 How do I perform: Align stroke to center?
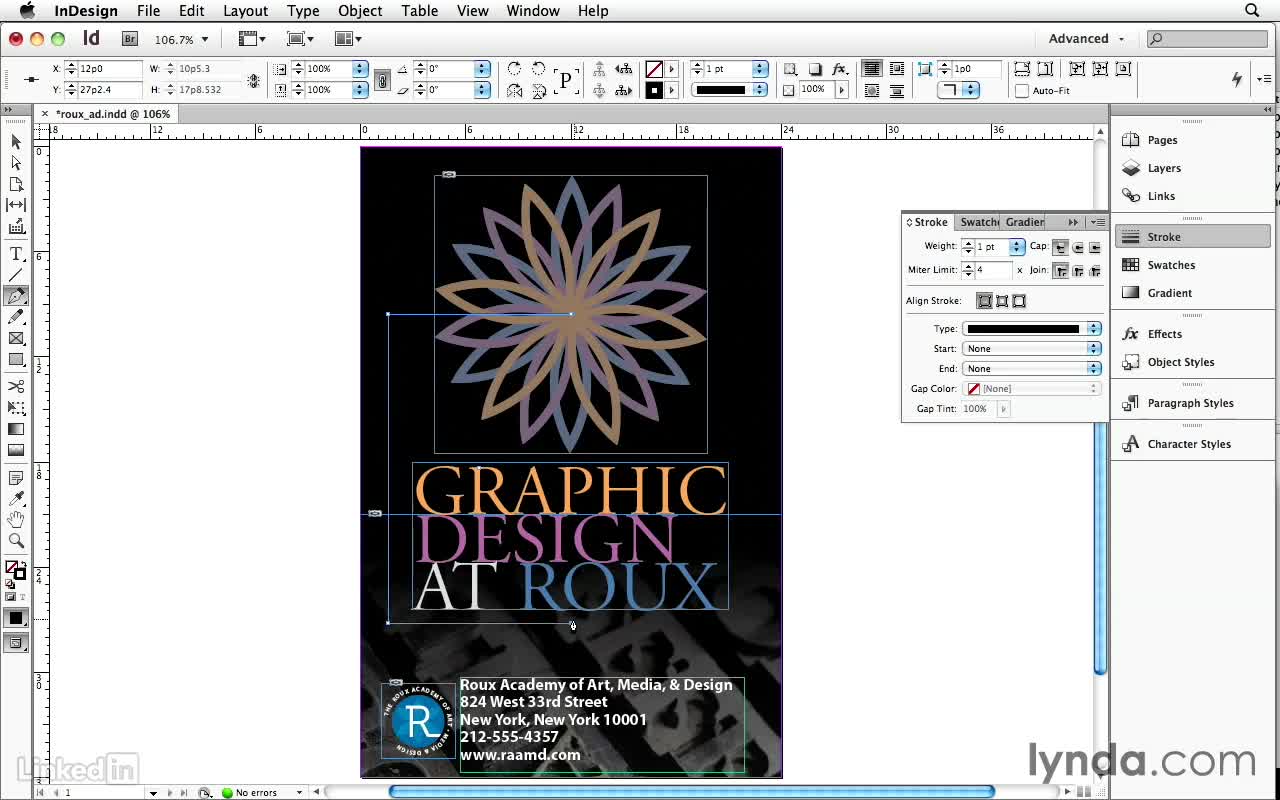(x=985, y=301)
